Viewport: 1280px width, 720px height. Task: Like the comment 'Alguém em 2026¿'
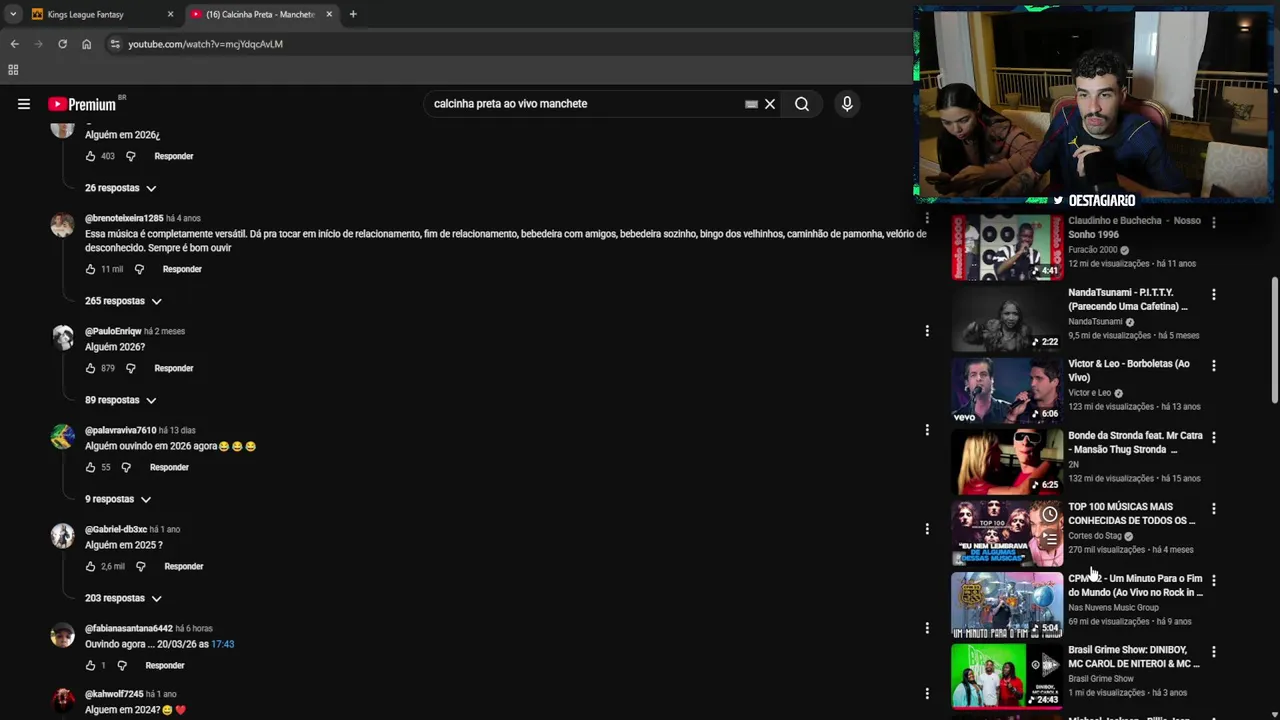91,156
